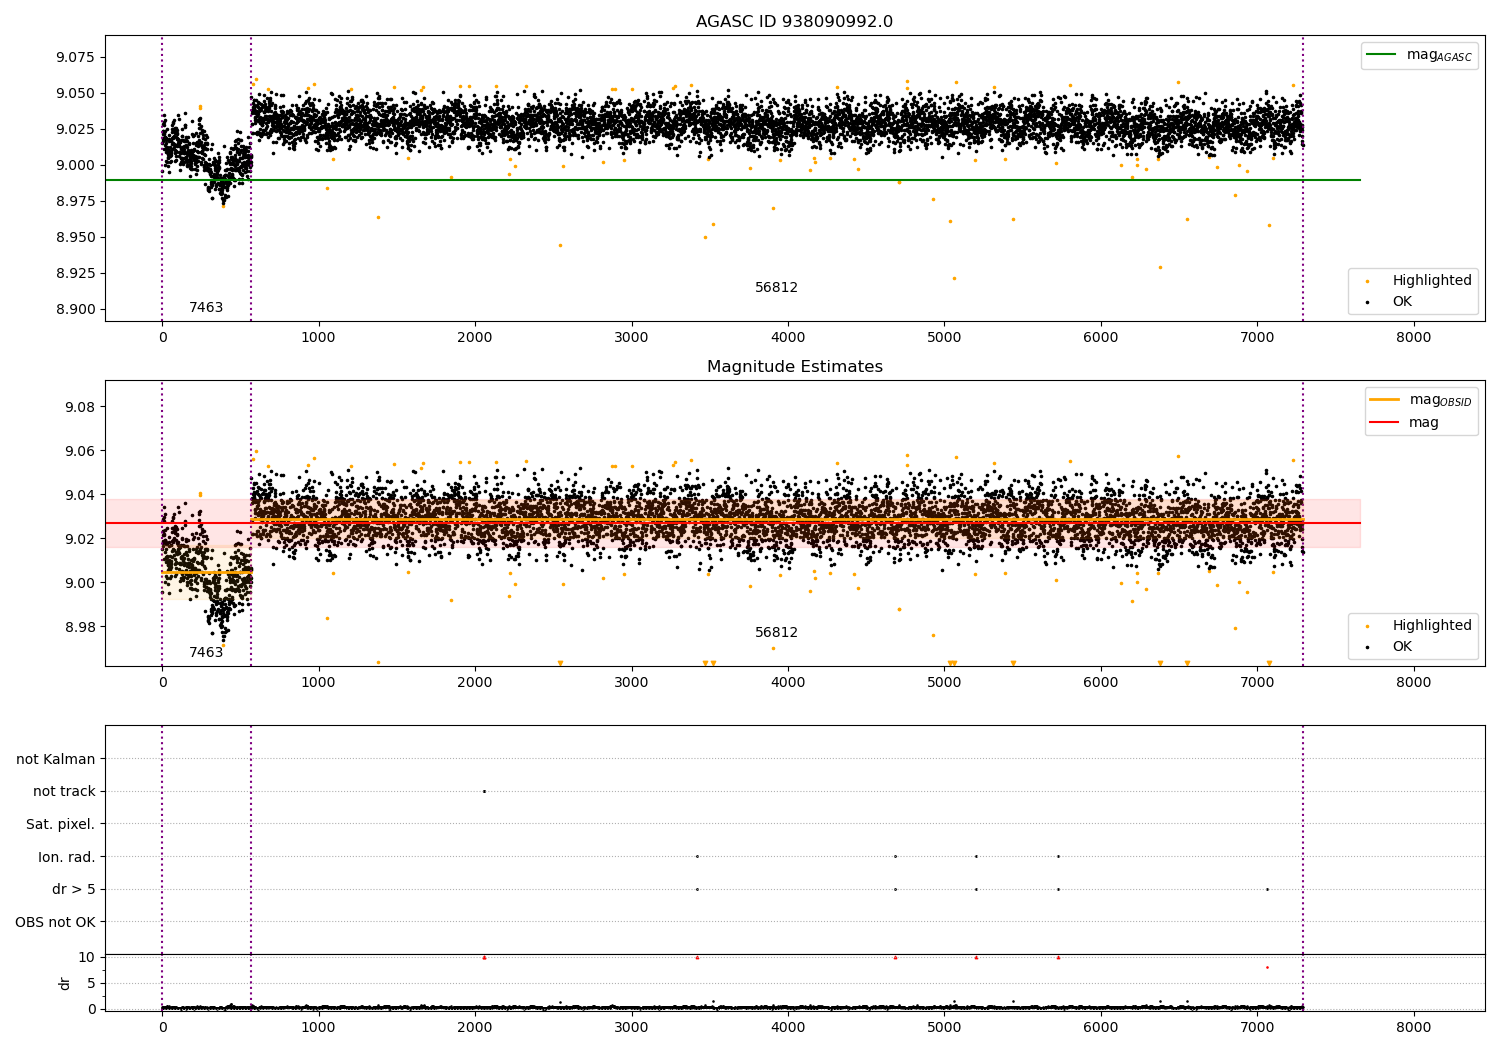Click the '5' tick on the dr axis
1500x1050 pixels.
91,983
